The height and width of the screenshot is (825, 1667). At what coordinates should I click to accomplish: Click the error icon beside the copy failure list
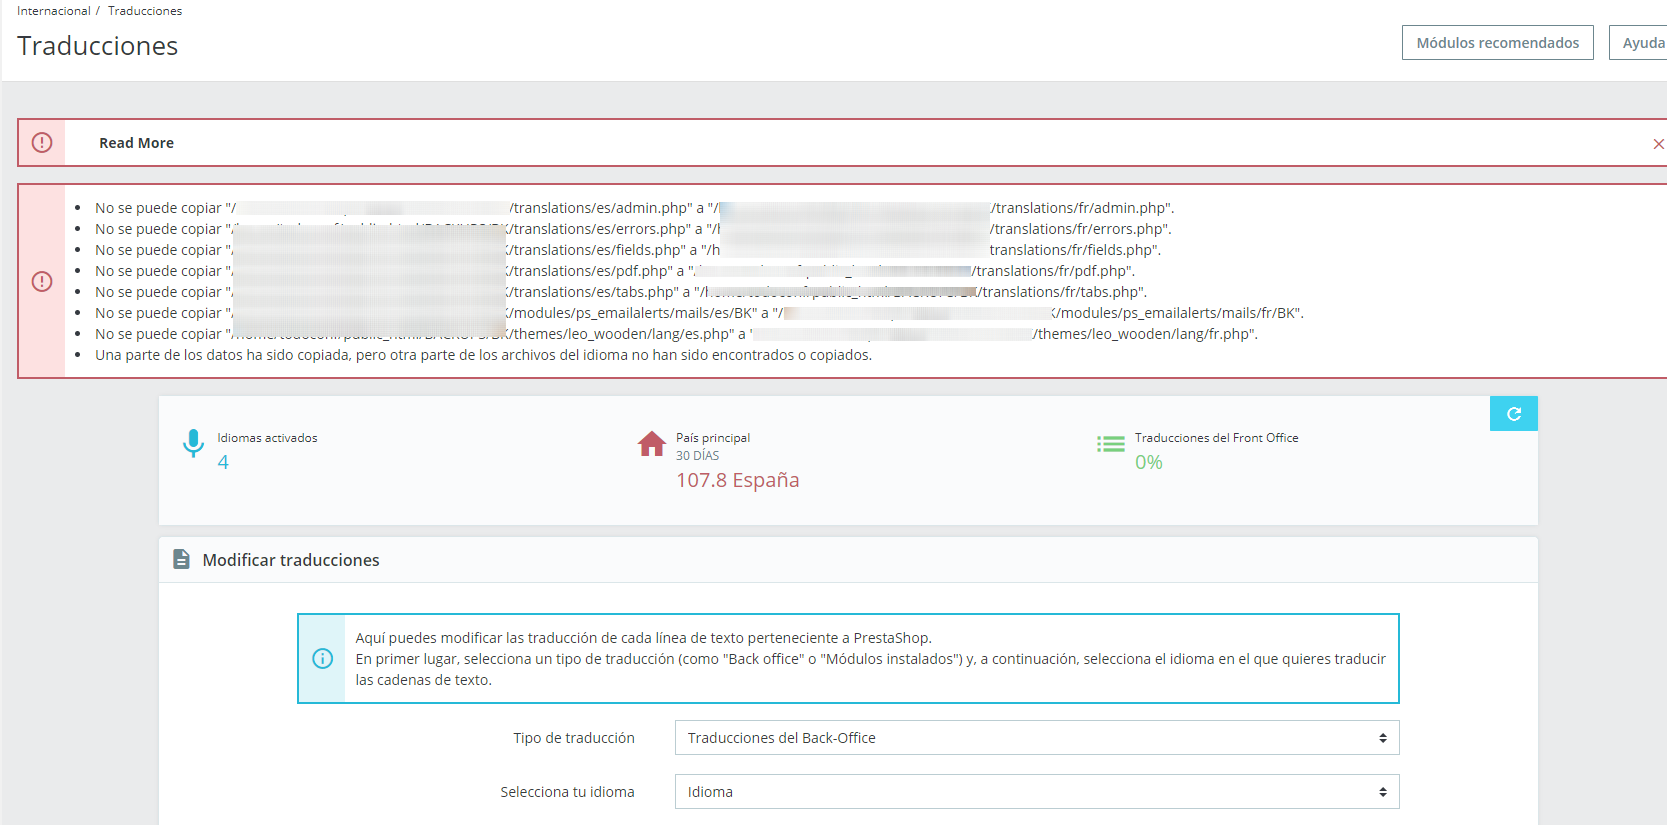(42, 281)
